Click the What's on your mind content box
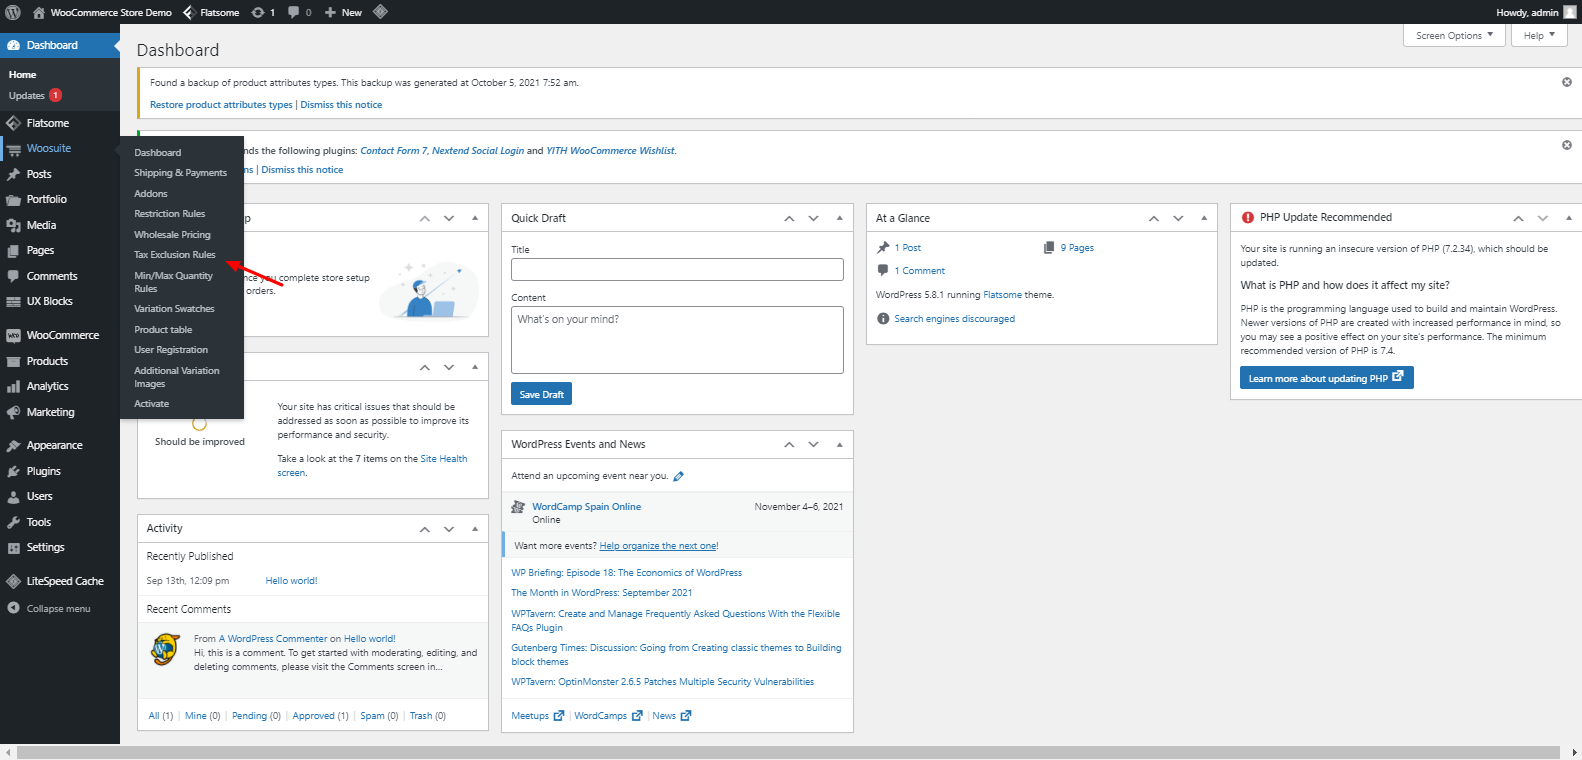Image resolution: width=1582 pixels, height=760 pixels. point(677,340)
